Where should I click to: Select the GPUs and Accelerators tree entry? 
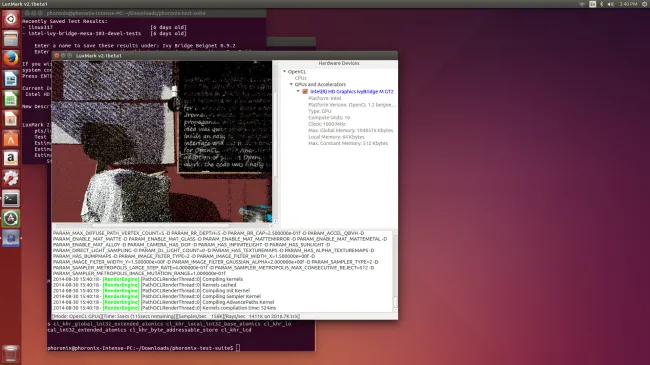click(x=320, y=84)
